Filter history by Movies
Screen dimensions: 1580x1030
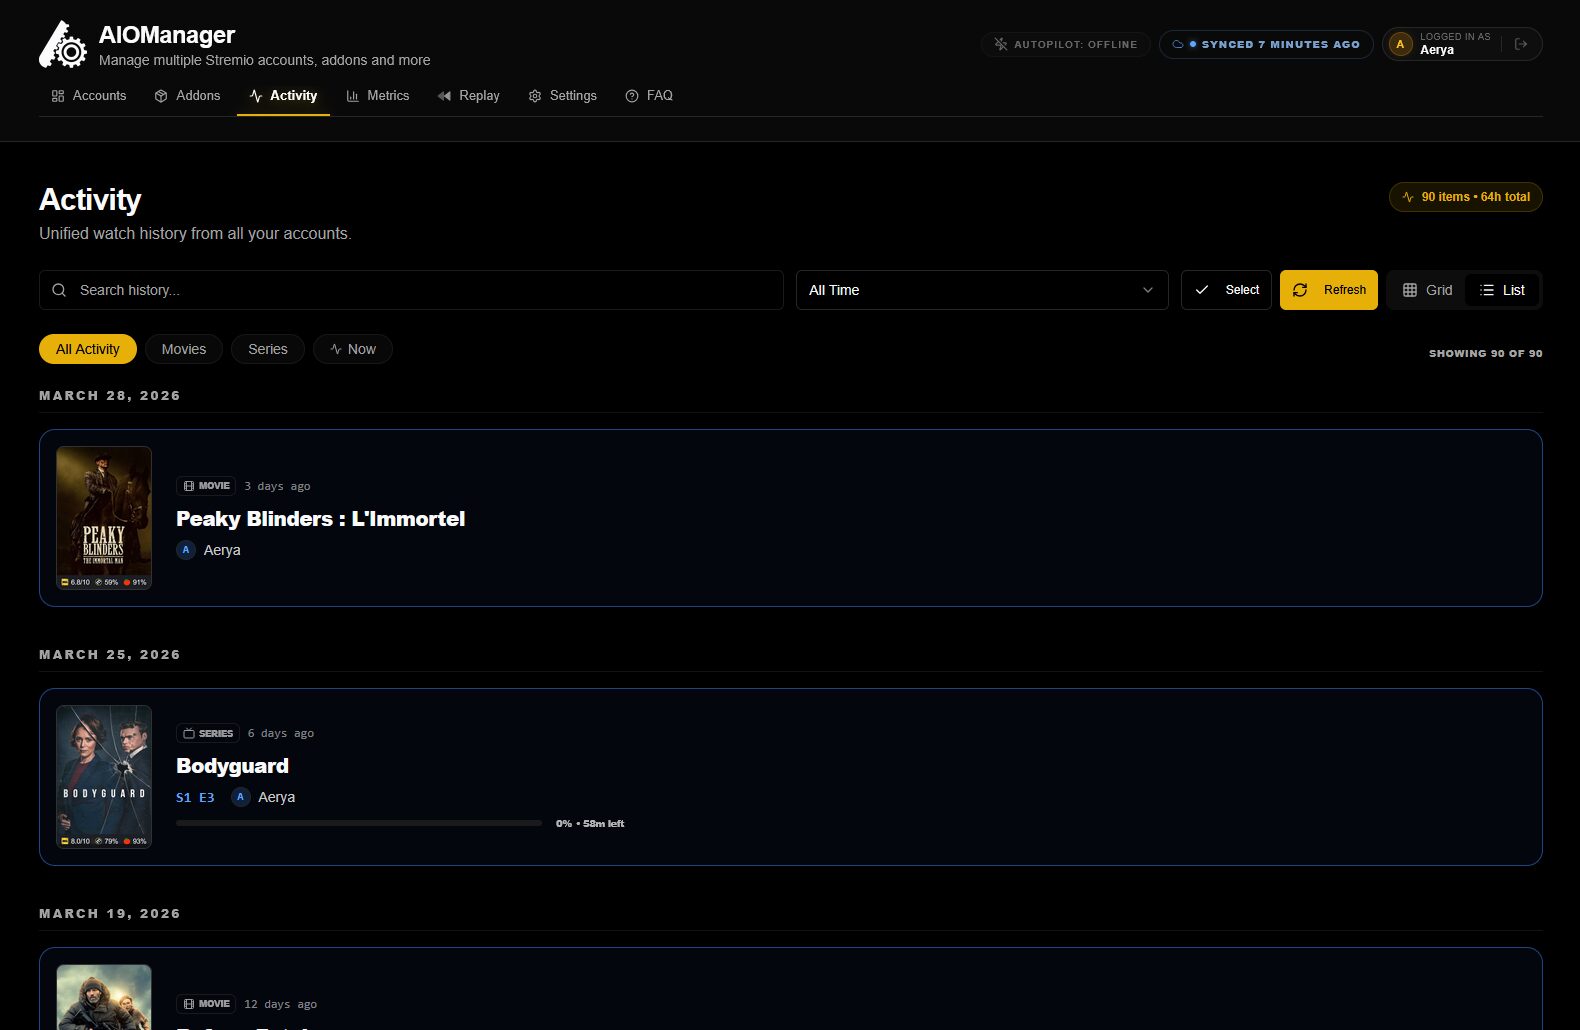point(184,349)
